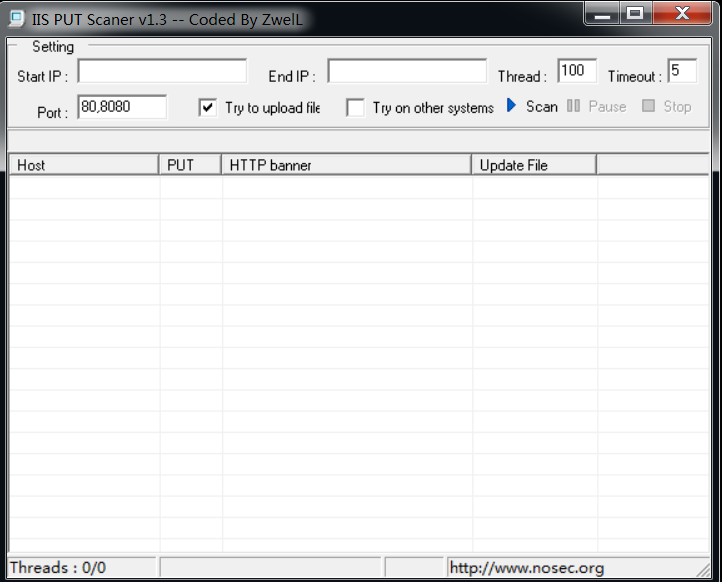Close the IIS PUT Scaner window
The image size is (722, 582).
pos(682,13)
